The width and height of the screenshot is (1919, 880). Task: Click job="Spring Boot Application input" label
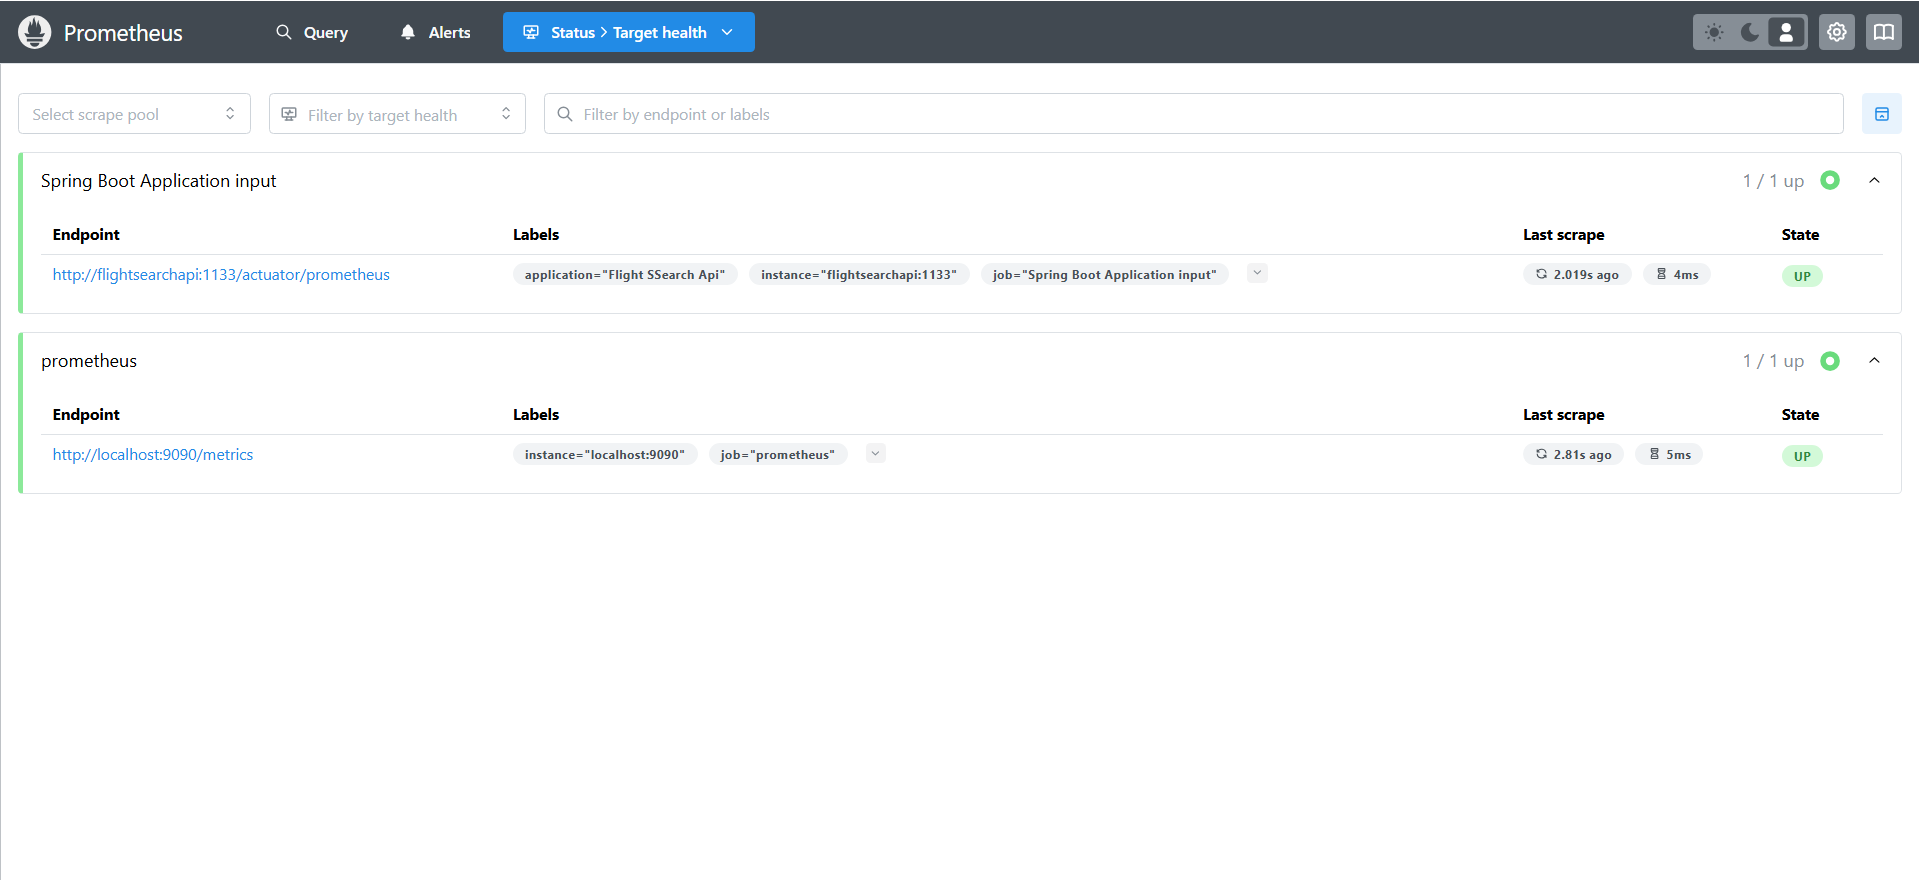click(1105, 275)
